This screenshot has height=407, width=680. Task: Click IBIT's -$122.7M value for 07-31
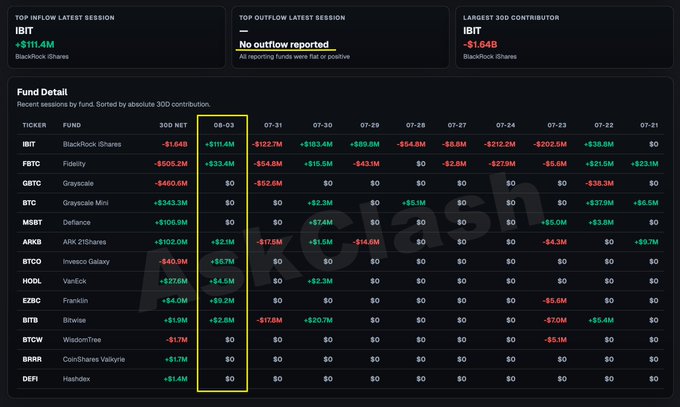(267, 144)
